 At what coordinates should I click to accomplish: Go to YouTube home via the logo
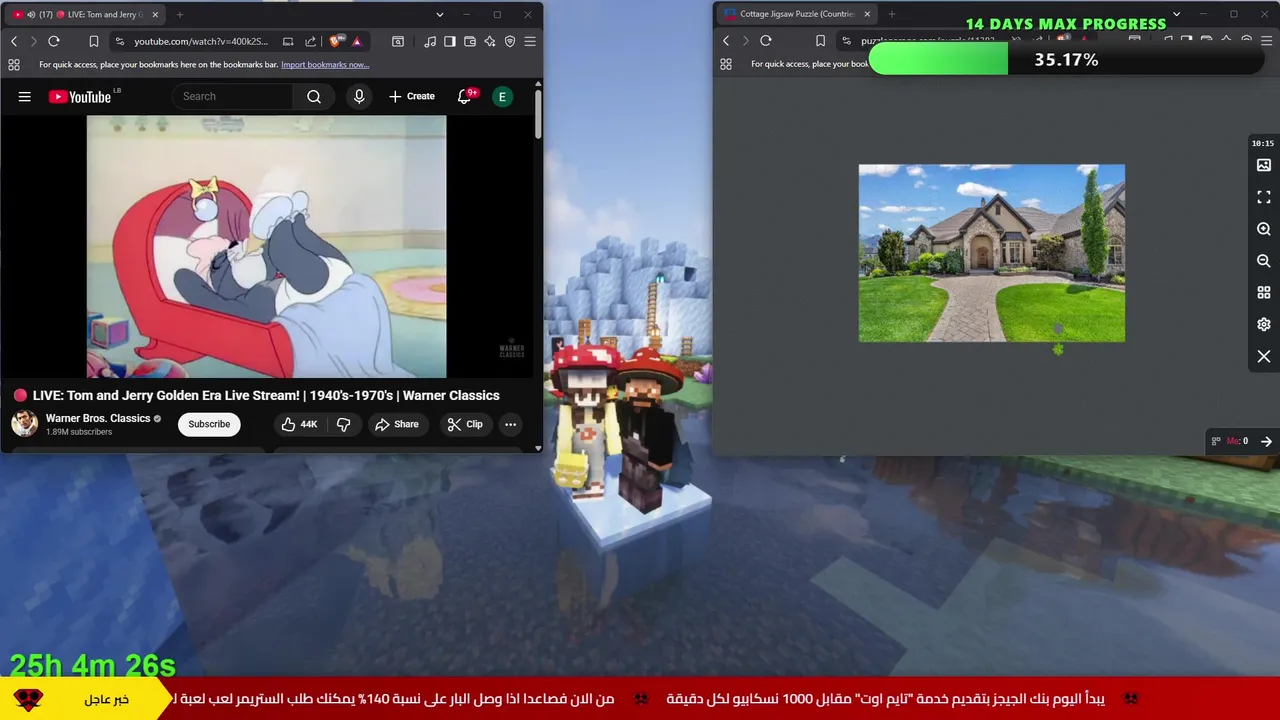(80, 97)
